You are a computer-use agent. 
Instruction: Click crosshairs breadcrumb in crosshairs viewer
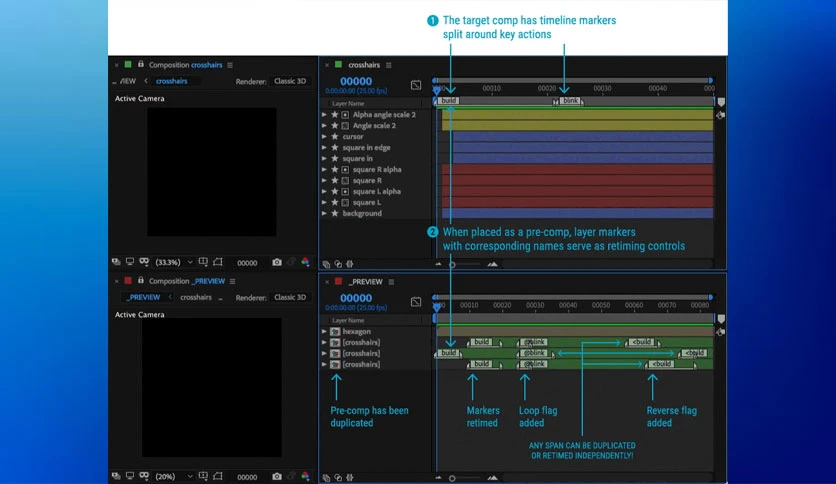click(x=171, y=81)
